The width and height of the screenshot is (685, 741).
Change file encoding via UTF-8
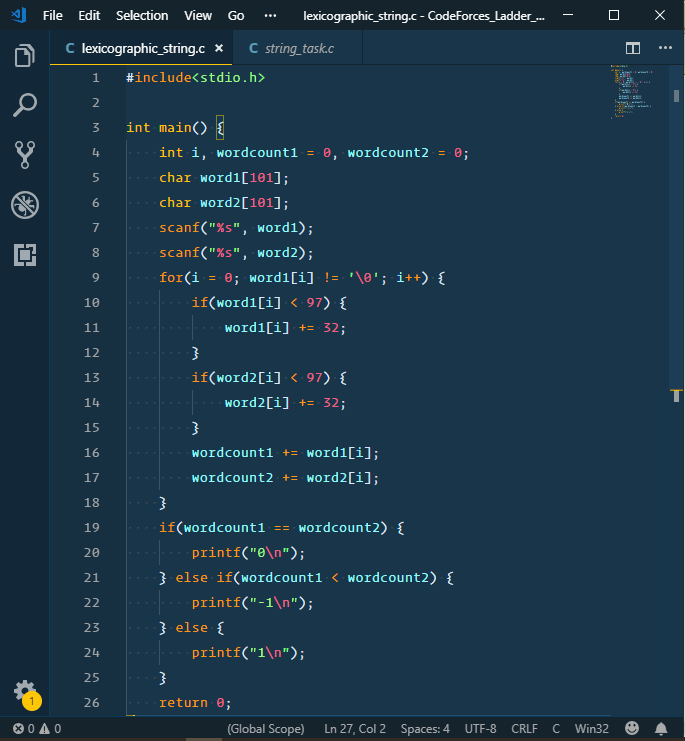[x=480, y=729]
